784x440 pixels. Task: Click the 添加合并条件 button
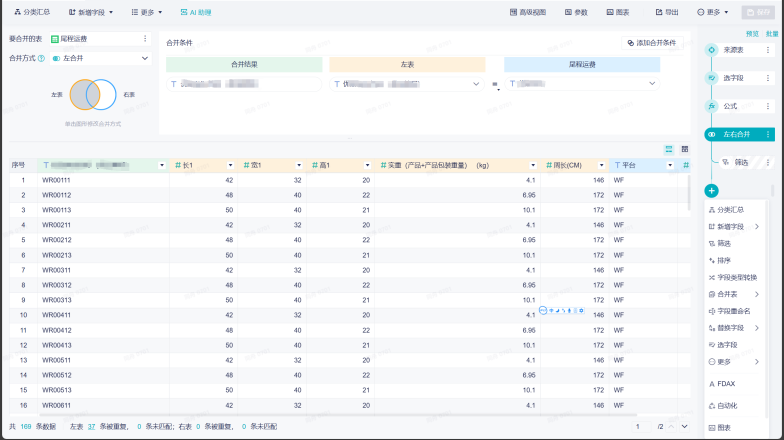pyautogui.click(x=651, y=43)
